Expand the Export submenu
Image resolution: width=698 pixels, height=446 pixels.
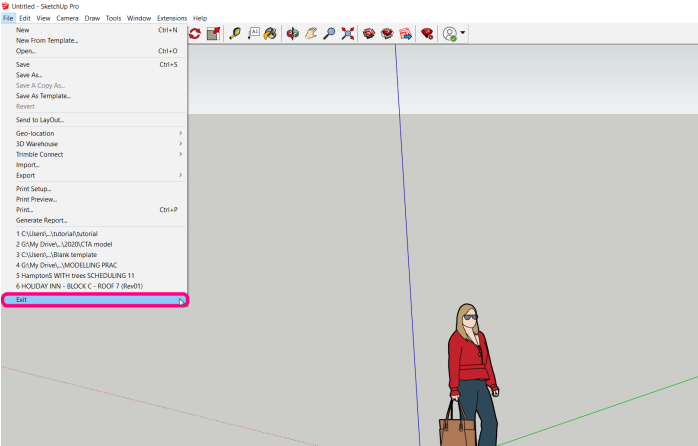click(x=94, y=175)
